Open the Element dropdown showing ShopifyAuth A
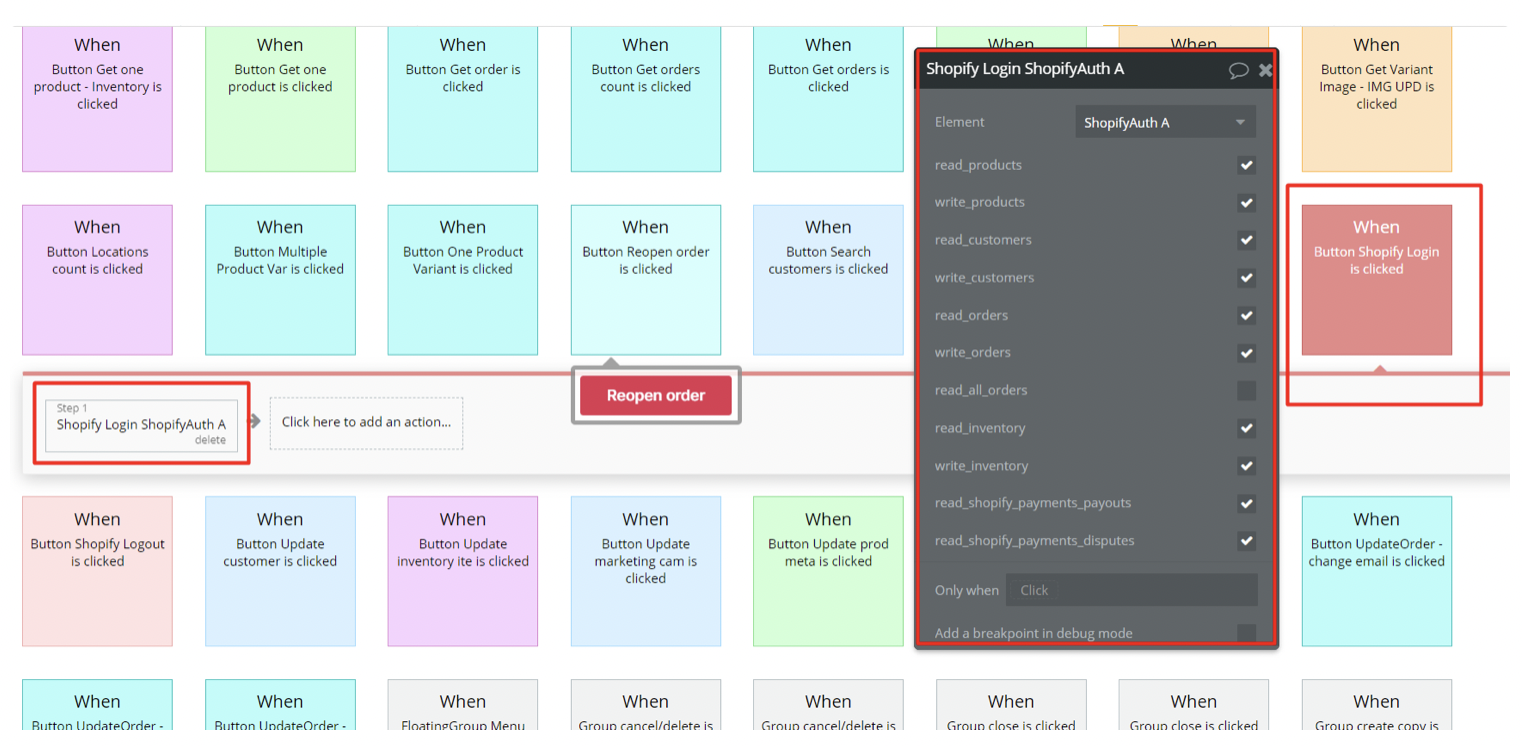1522x746 pixels. (x=1165, y=122)
